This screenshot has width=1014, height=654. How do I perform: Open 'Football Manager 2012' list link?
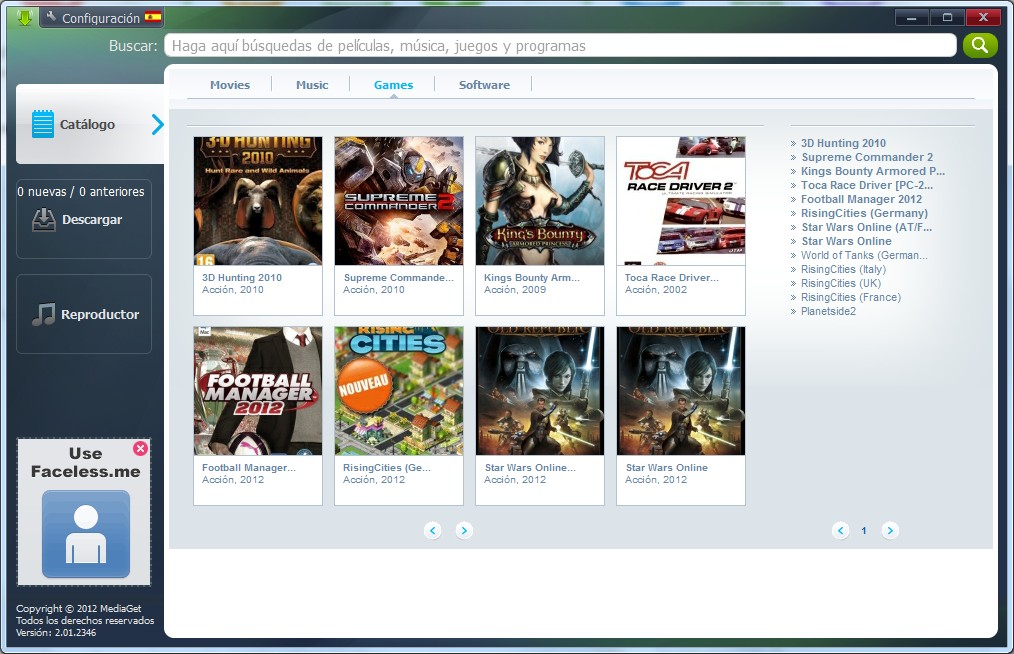[861, 199]
